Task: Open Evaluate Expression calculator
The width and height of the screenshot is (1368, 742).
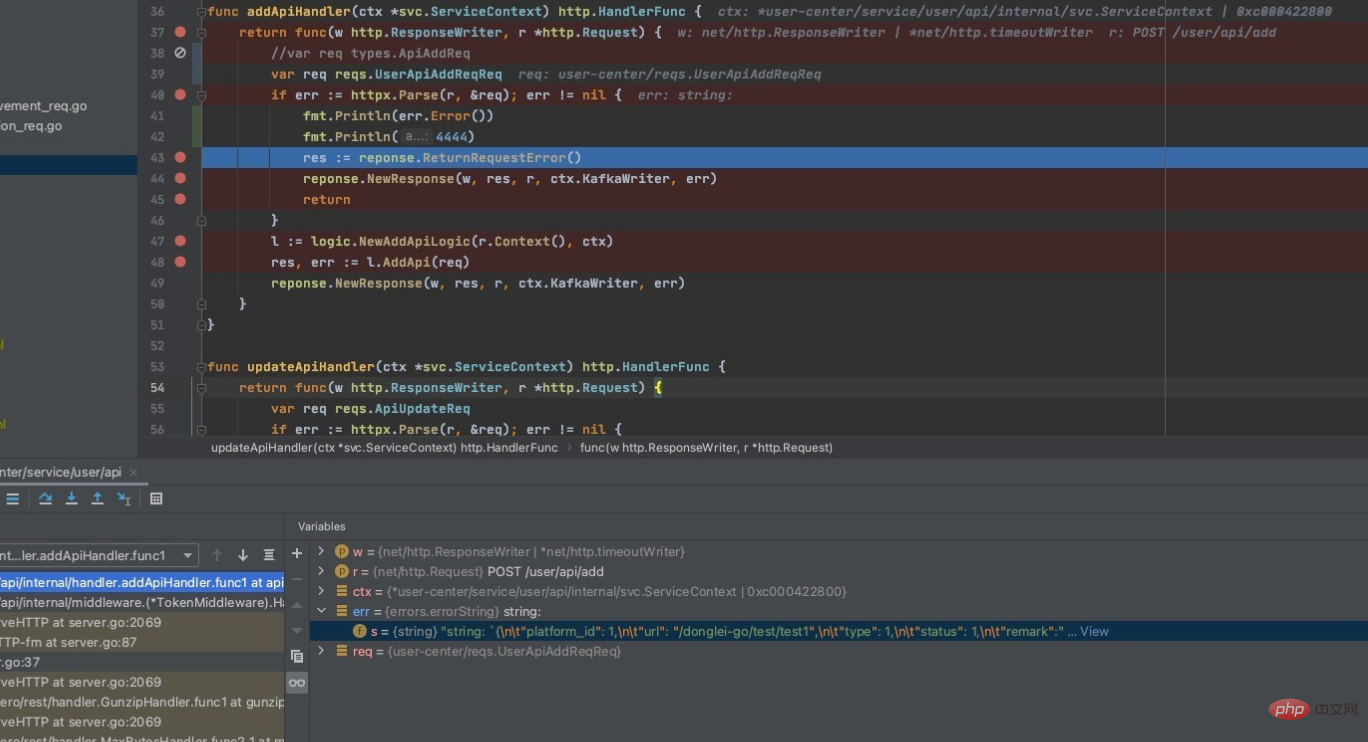Action: click(156, 498)
